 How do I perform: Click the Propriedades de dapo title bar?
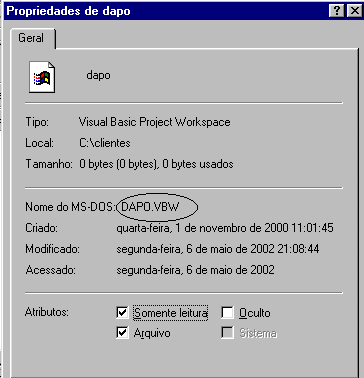click(x=167, y=11)
